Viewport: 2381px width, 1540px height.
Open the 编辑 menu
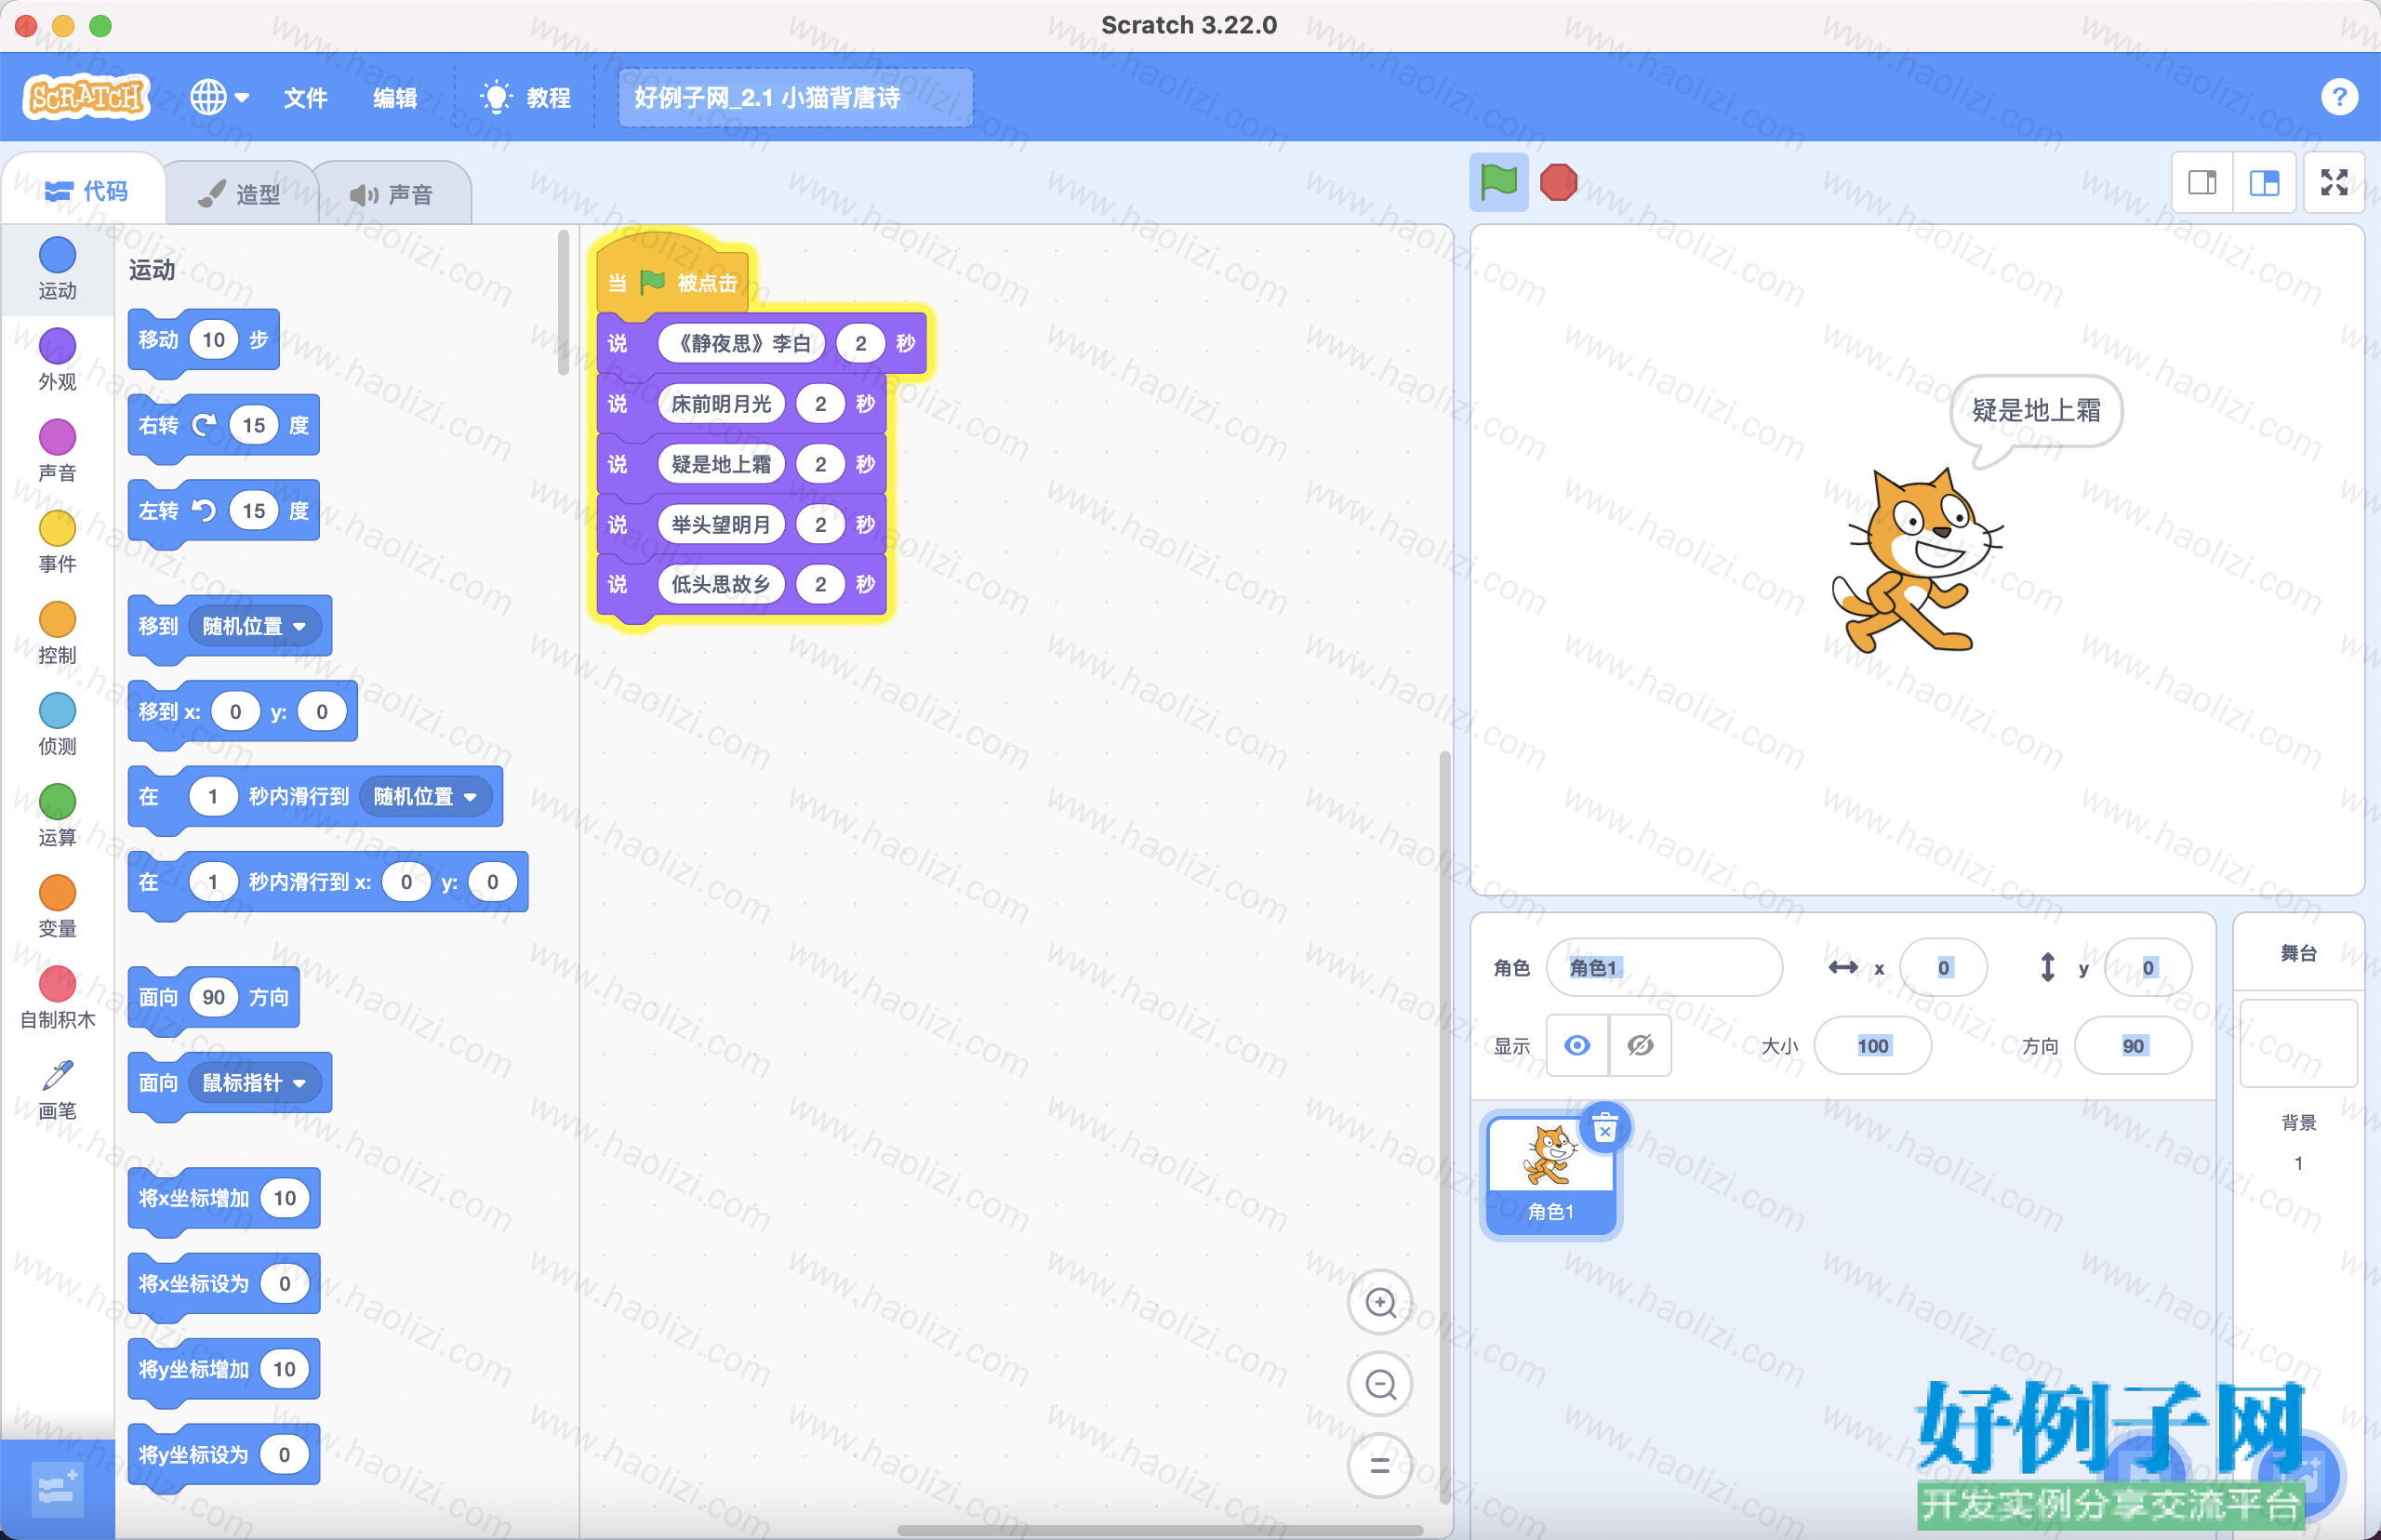(x=395, y=97)
